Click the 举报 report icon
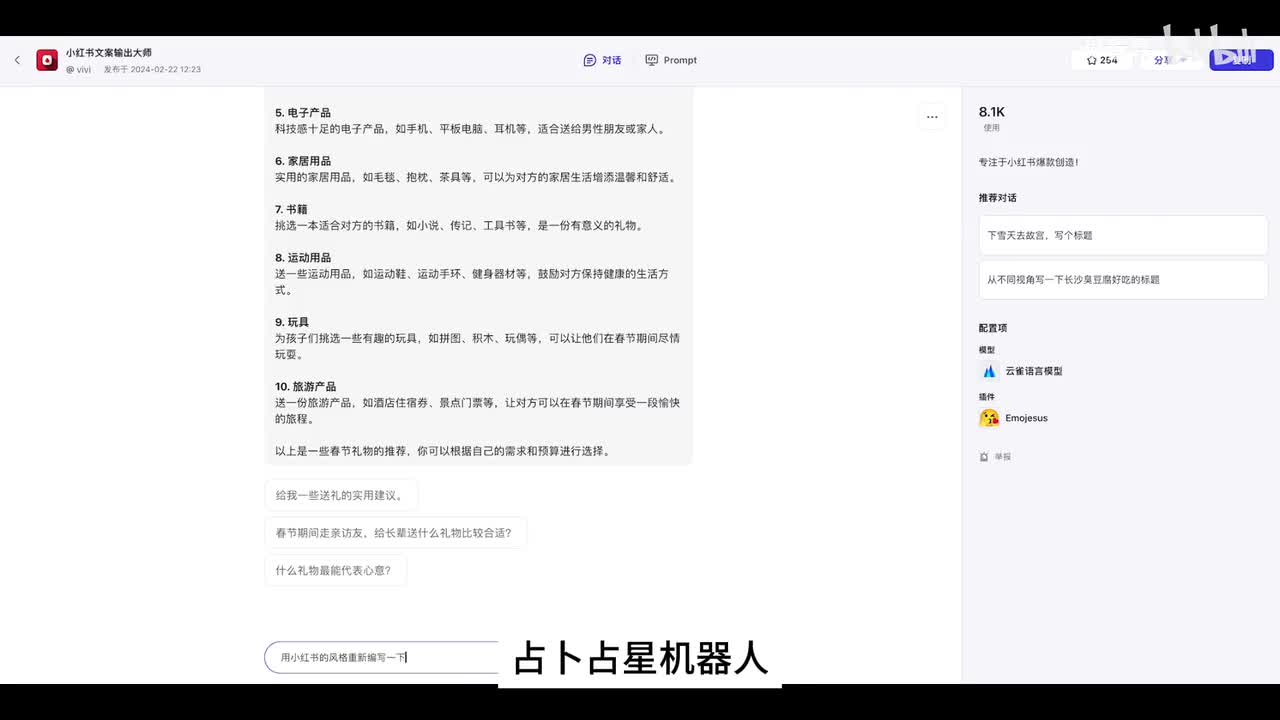 985,457
